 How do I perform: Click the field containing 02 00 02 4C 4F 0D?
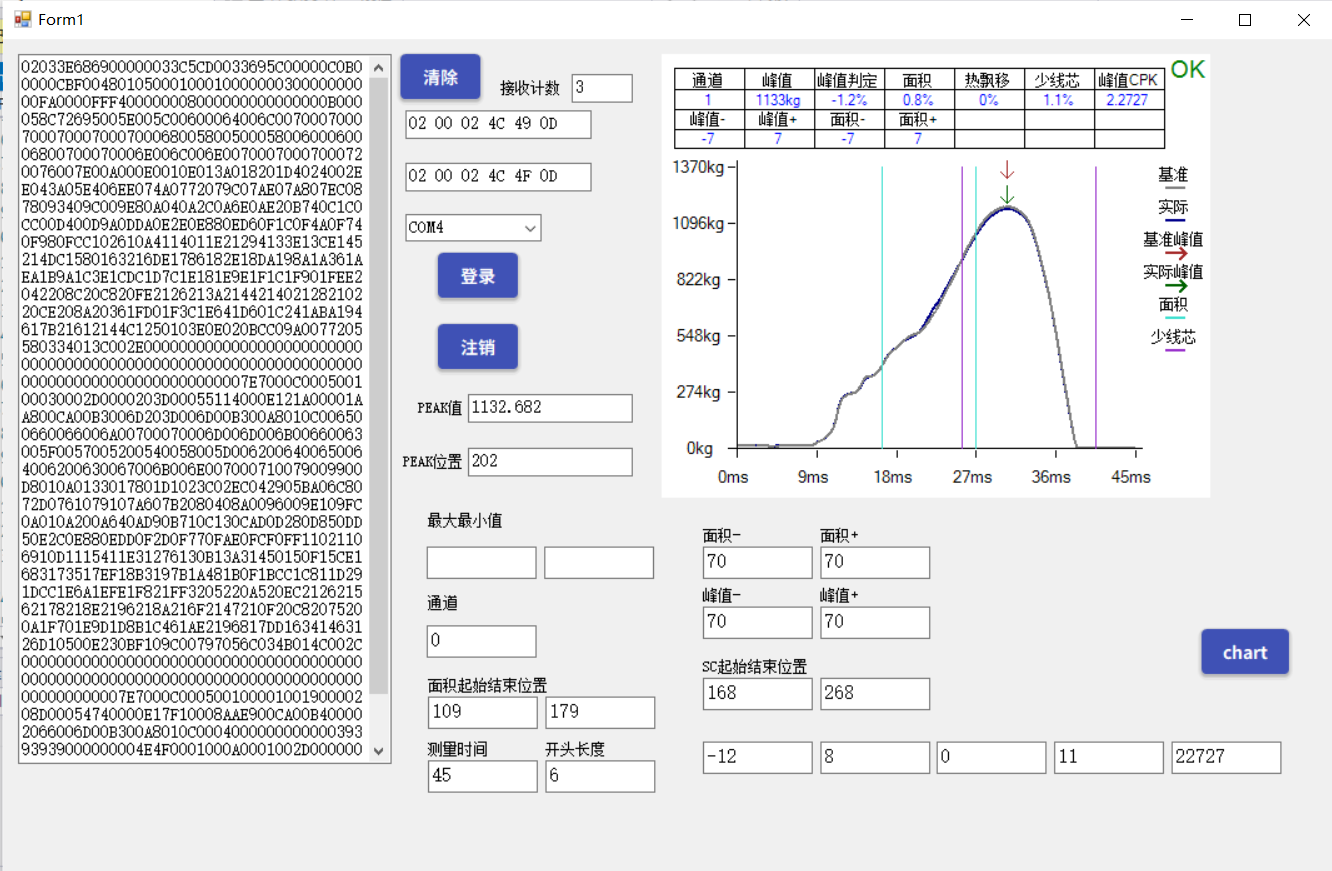[x=498, y=177]
